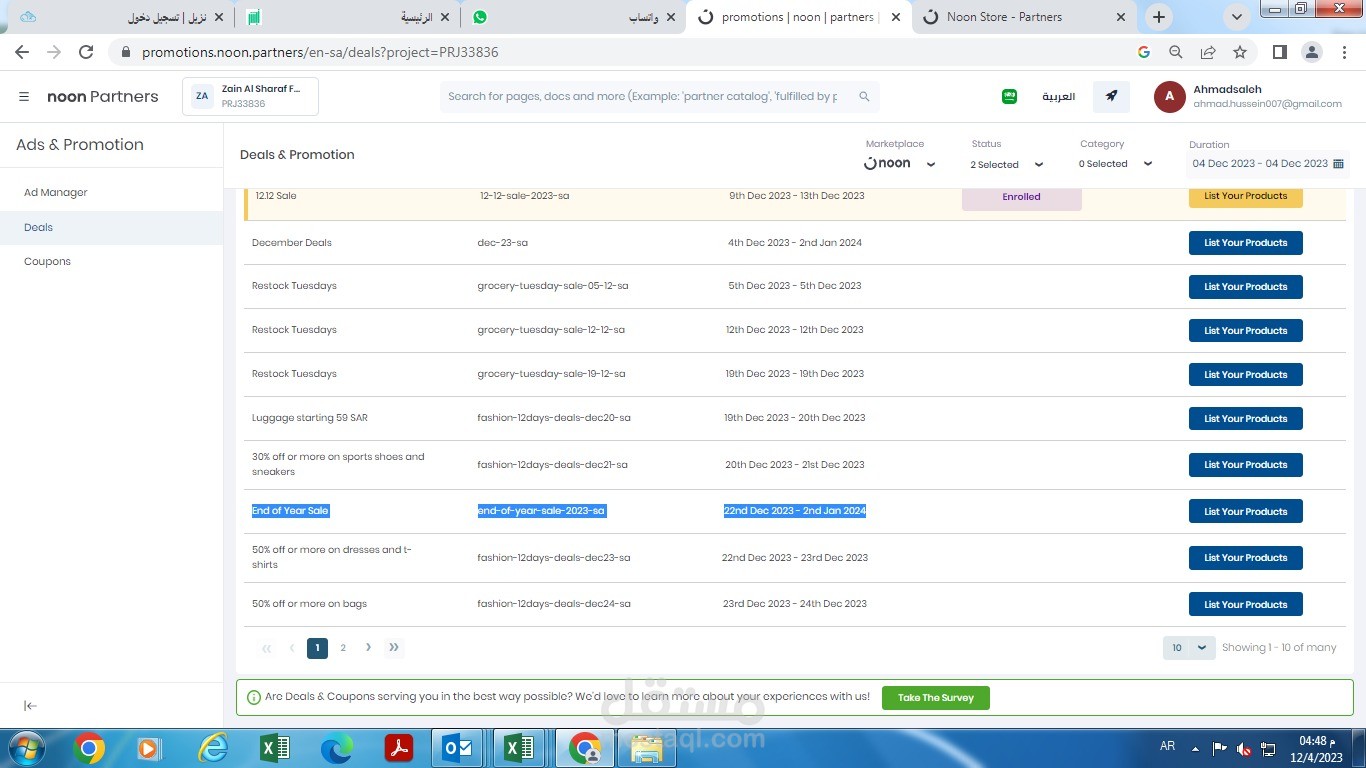1366x768 pixels.
Task: Open the hamburger menu beside noon Partners
Action: coord(24,97)
